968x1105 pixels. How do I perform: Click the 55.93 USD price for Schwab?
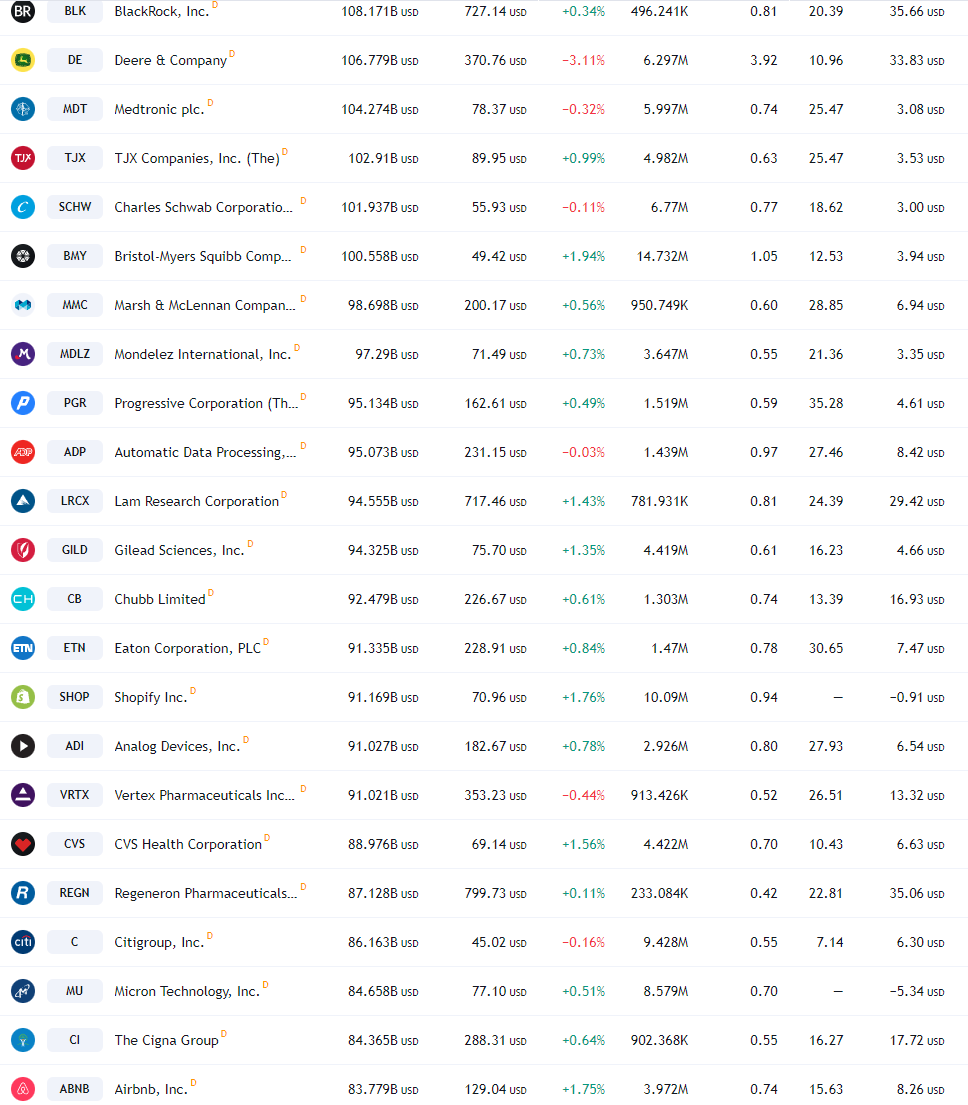499,208
